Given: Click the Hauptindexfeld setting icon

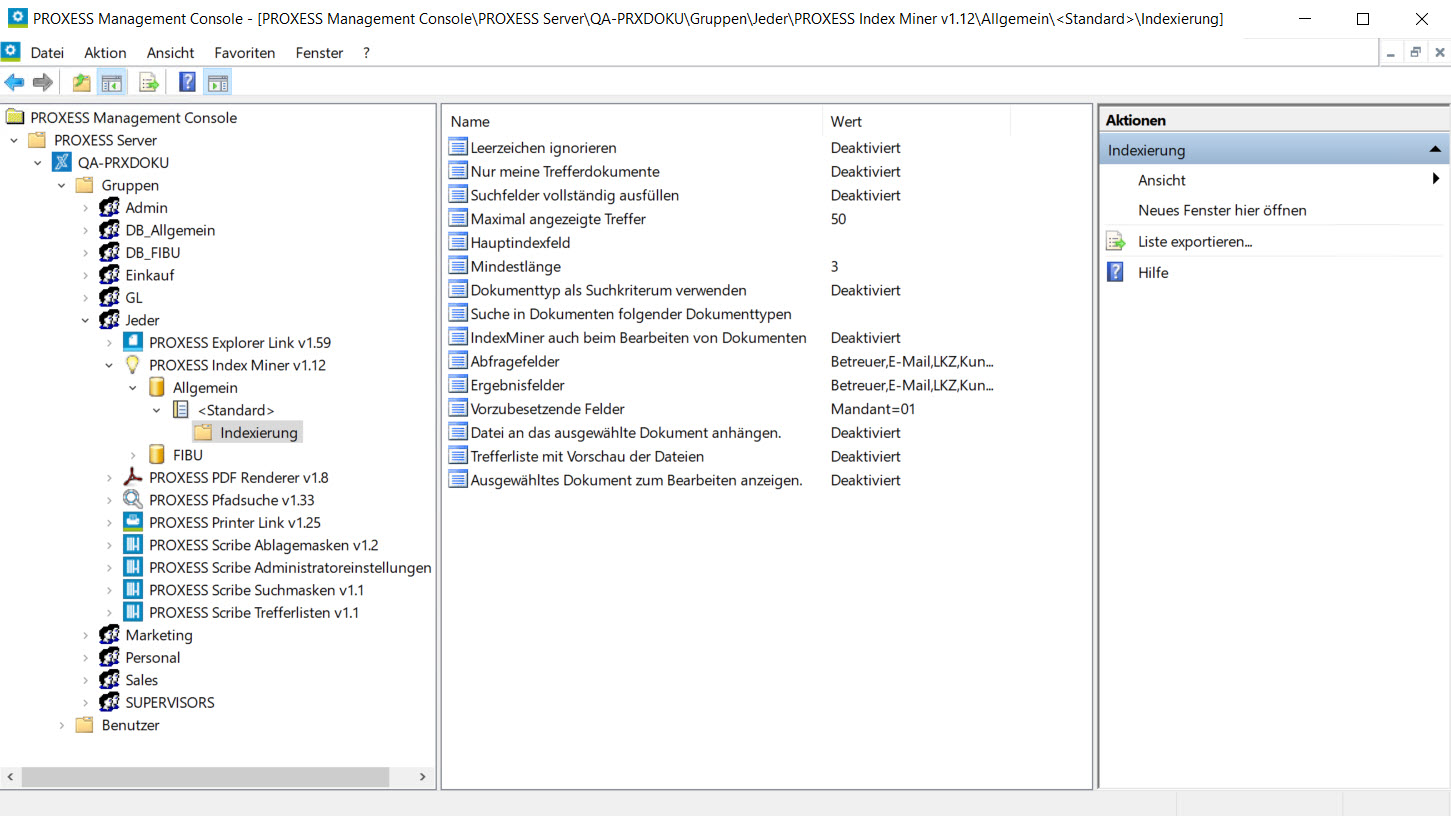Looking at the screenshot, I should [x=458, y=242].
